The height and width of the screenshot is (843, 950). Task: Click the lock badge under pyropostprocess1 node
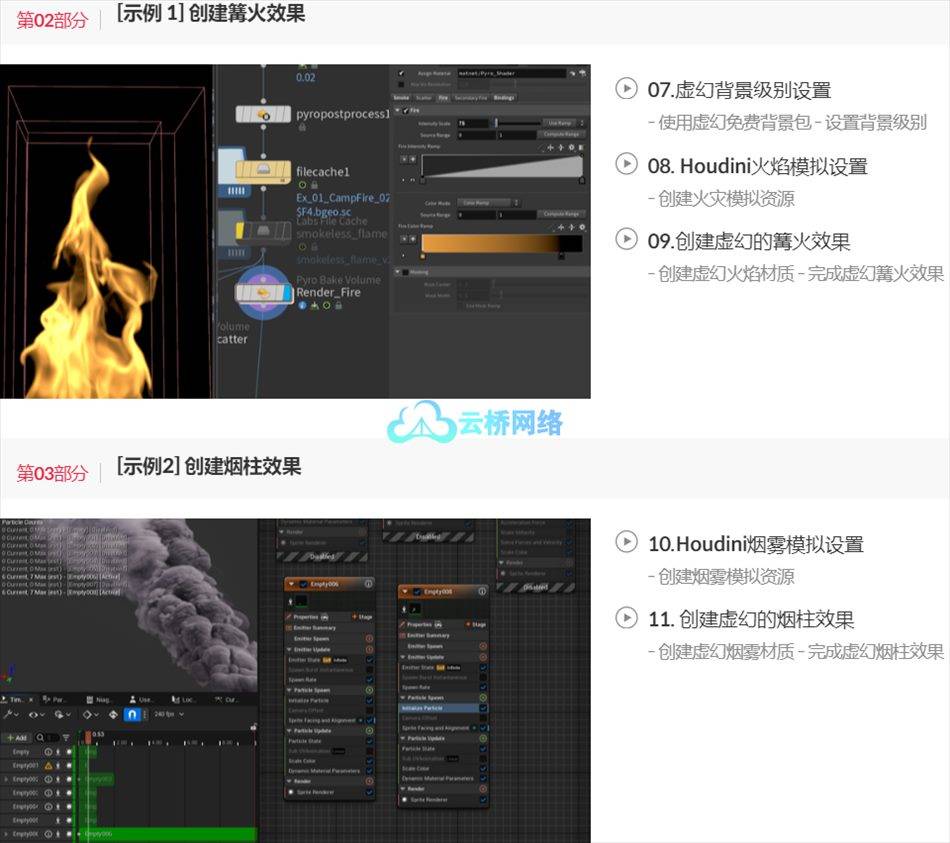coord(302,128)
